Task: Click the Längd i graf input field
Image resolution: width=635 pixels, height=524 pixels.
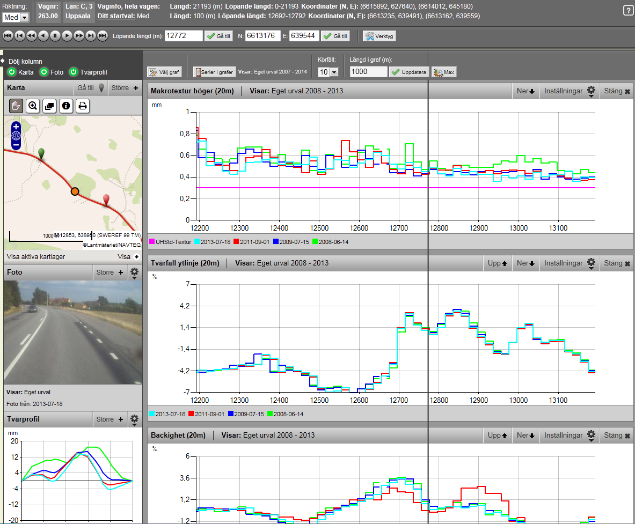Action: click(x=368, y=72)
